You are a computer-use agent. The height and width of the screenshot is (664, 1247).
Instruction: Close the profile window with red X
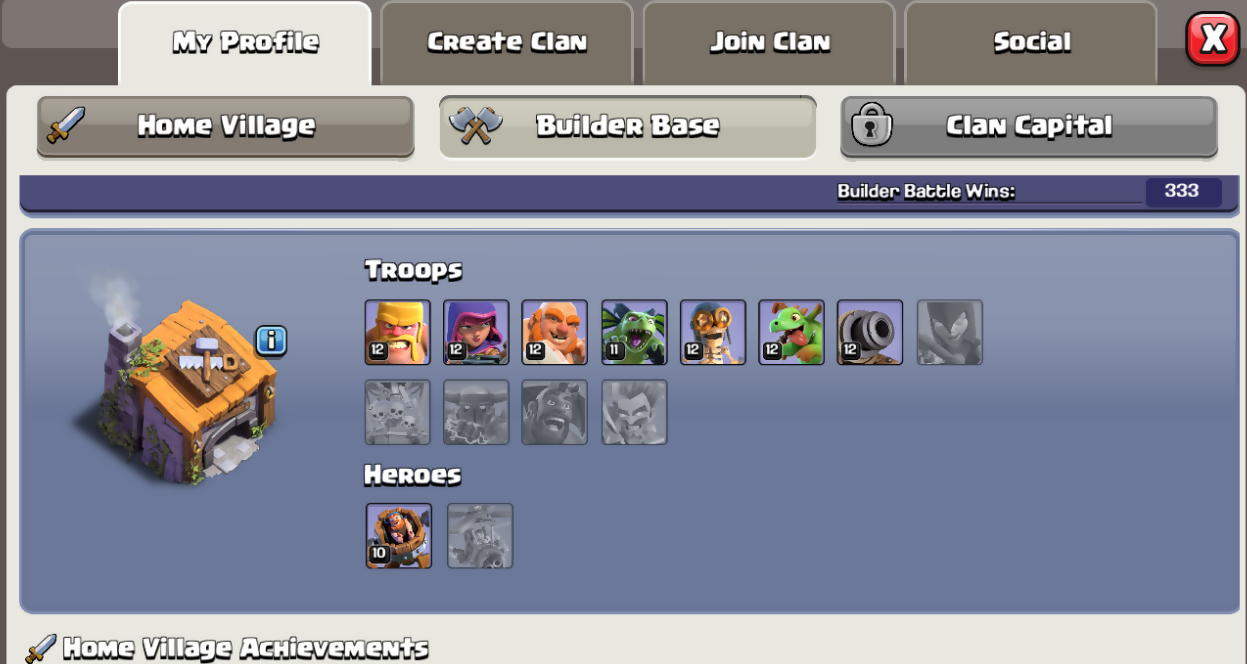1212,39
